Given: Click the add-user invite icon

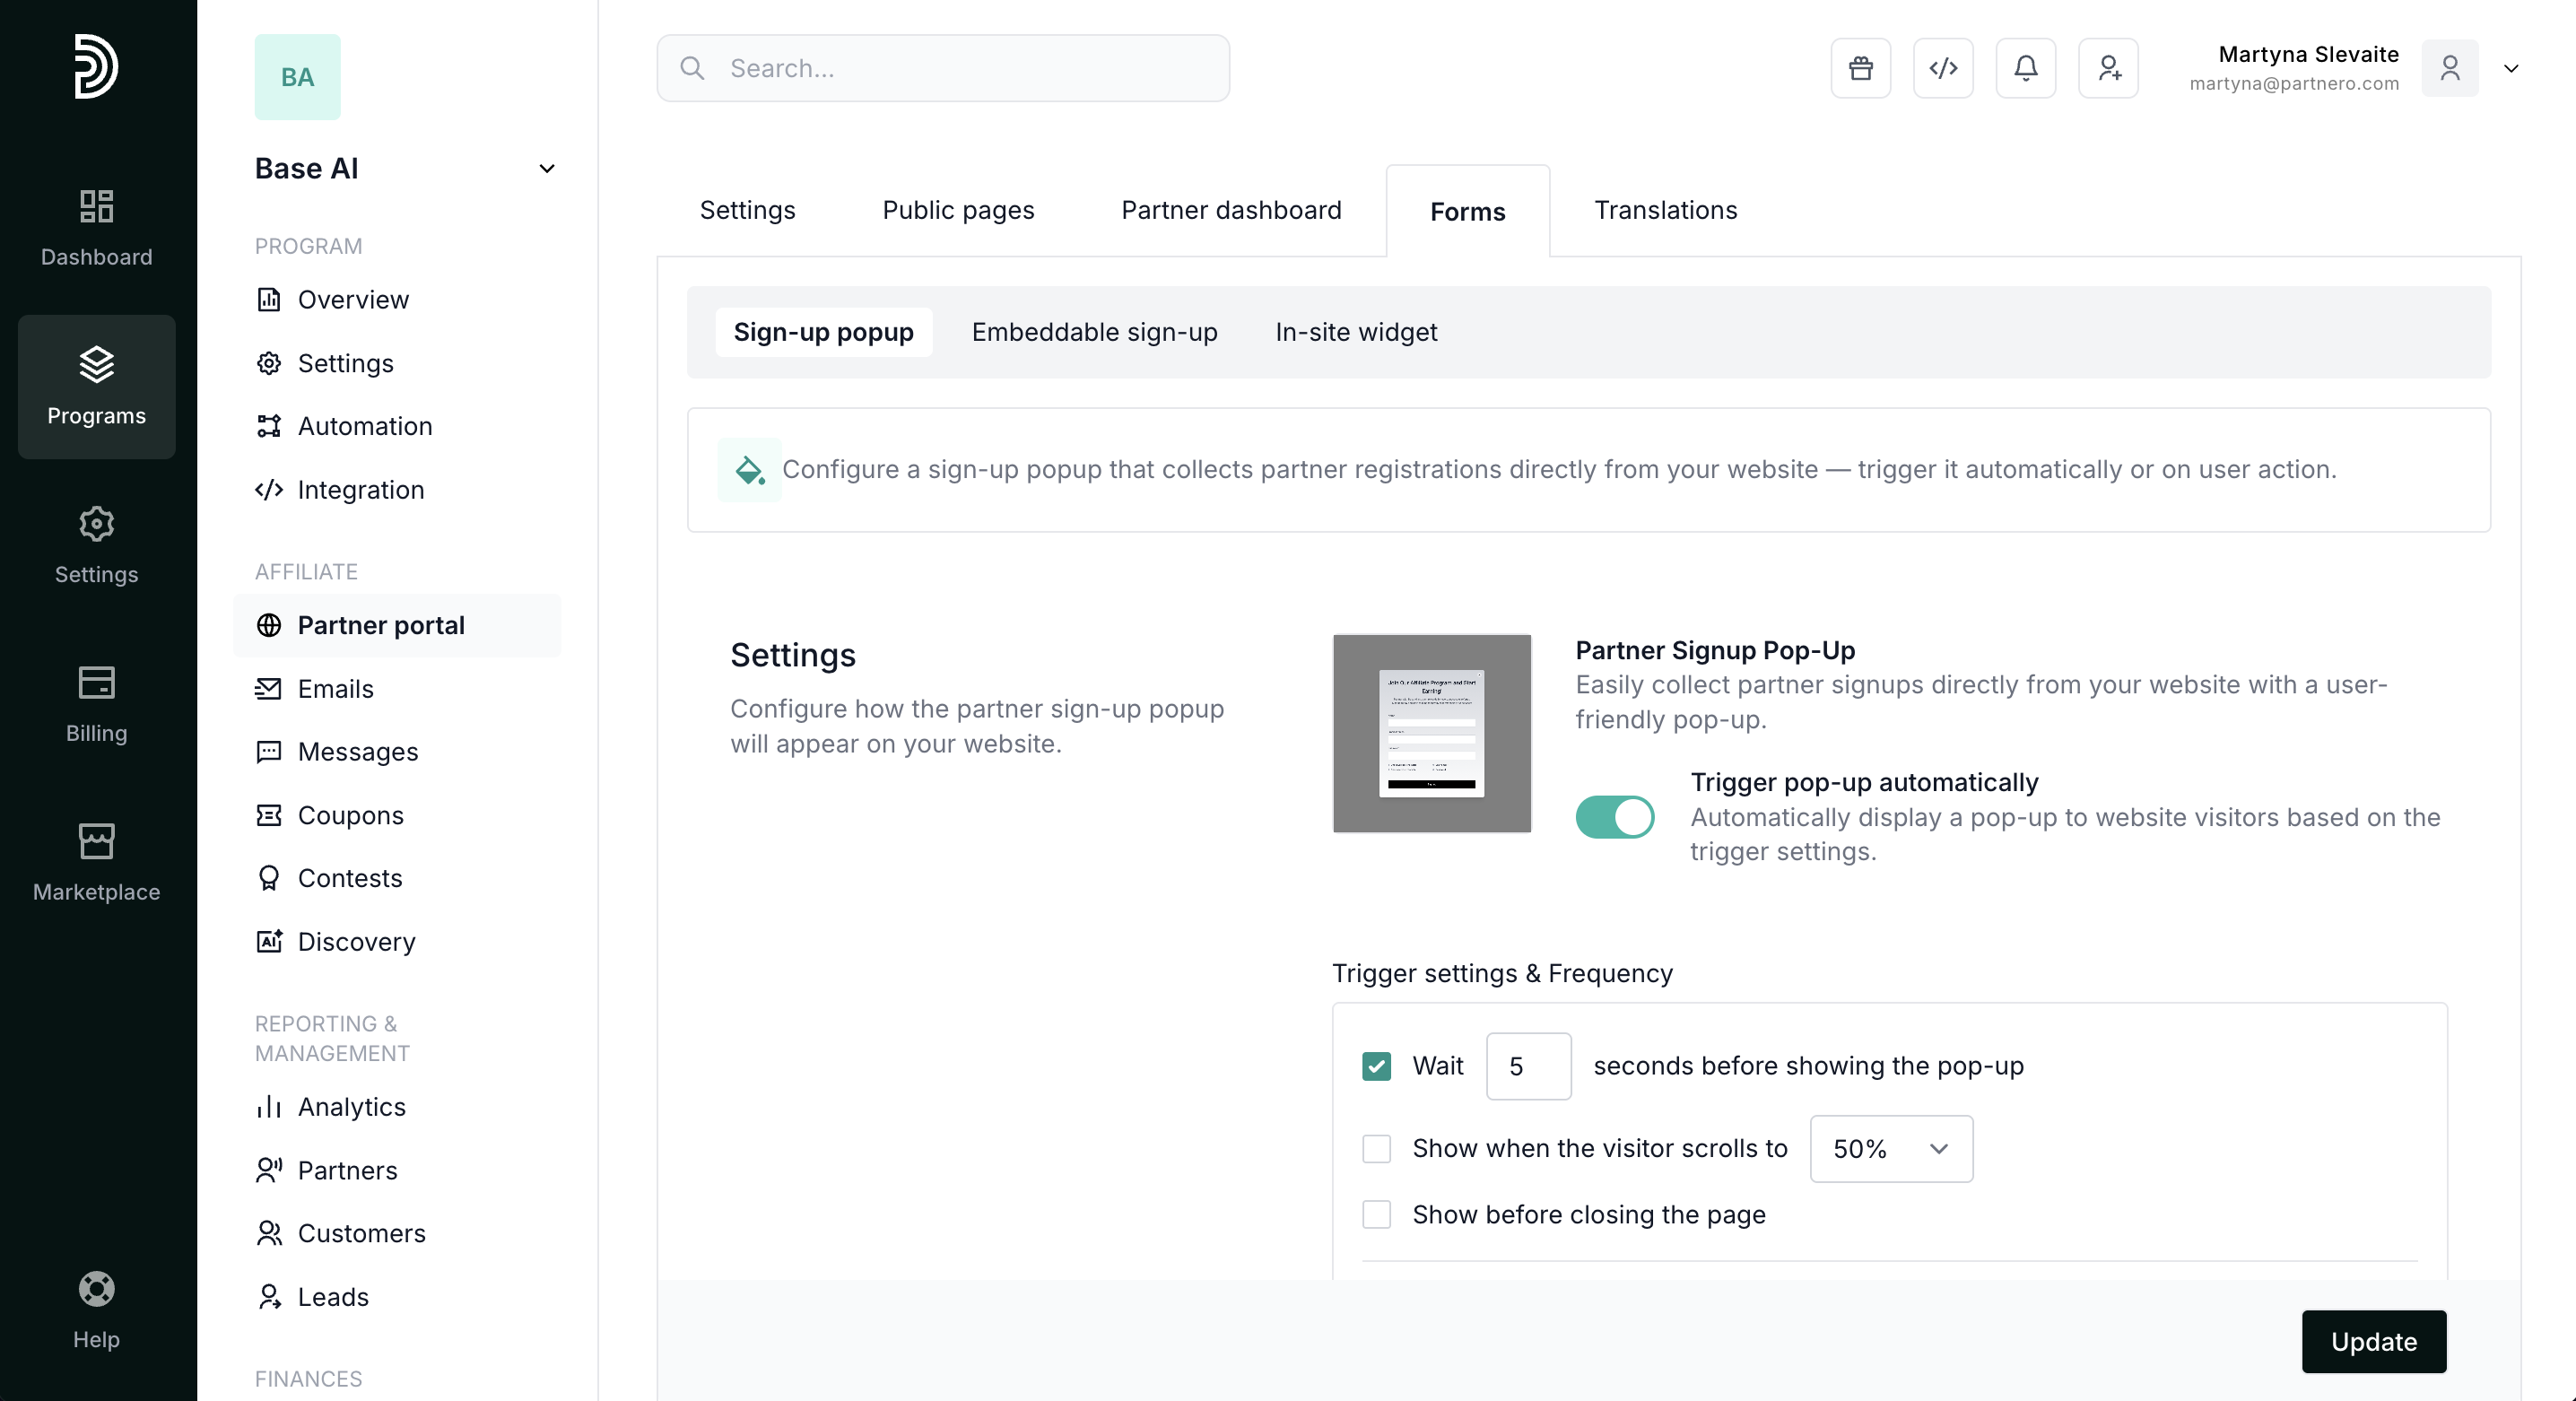Looking at the screenshot, I should (2108, 68).
